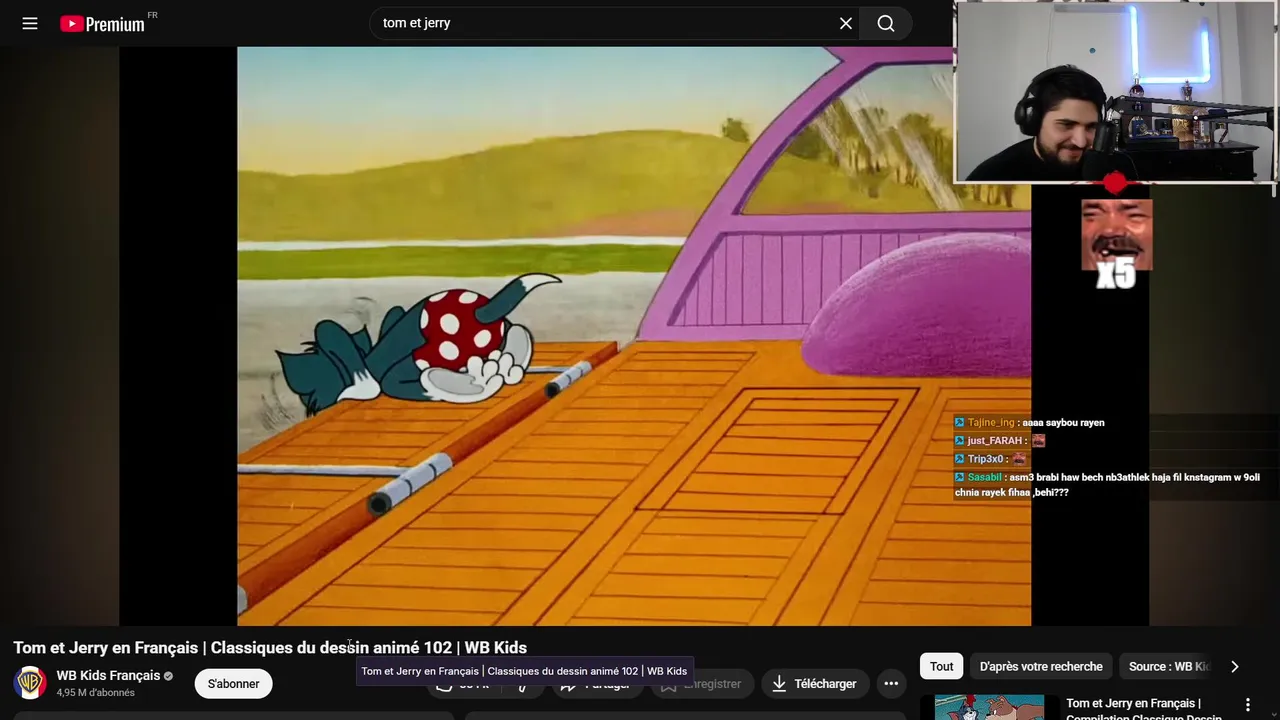Click the webcam overlay of the streamer

tap(1115, 92)
